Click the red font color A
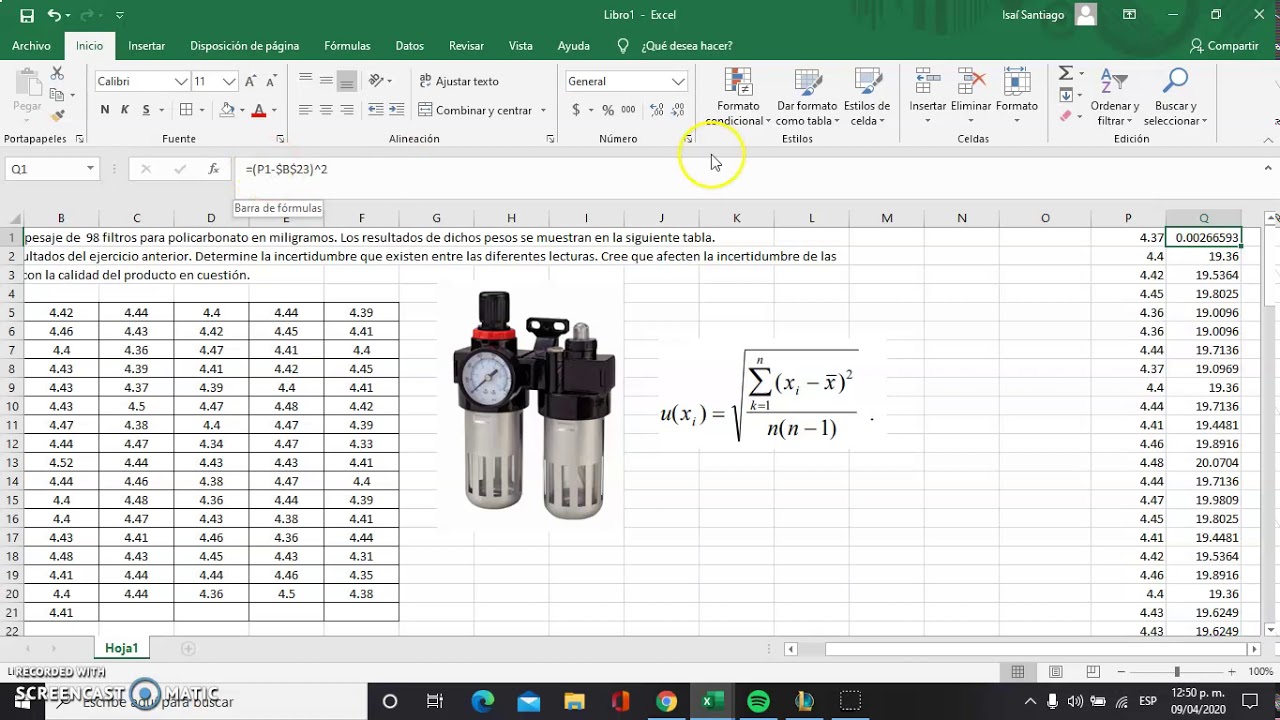Image resolution: width=1280 pixels, height=720 pixels. tap(259, 110)
